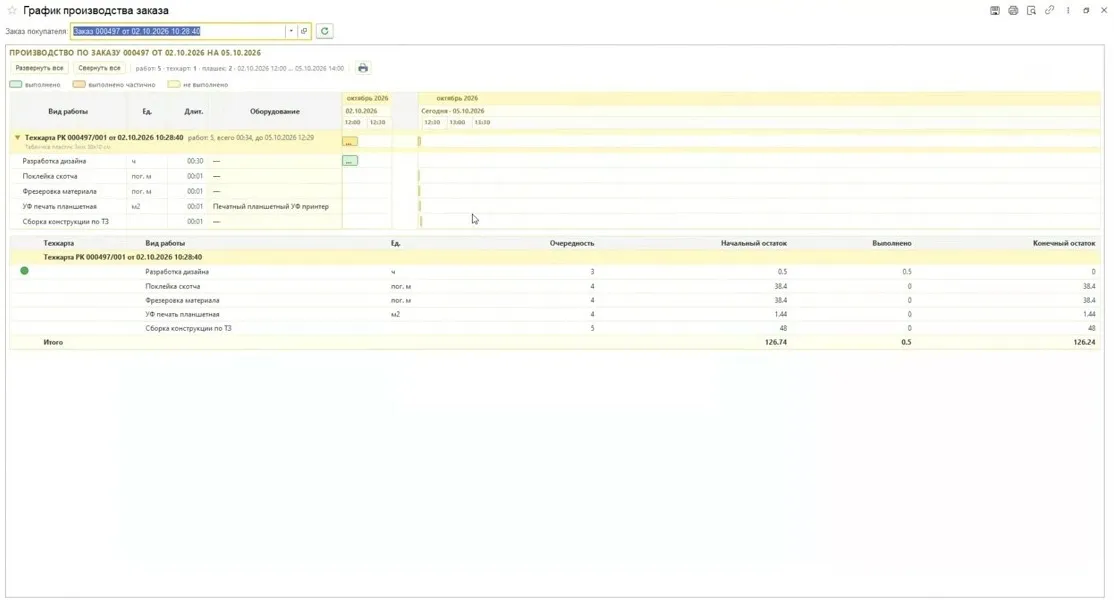This screenshot has width=1114, height=600.
Task: Select the orange 'выполнено частично' legend swatch
Action: click(79, 84)
